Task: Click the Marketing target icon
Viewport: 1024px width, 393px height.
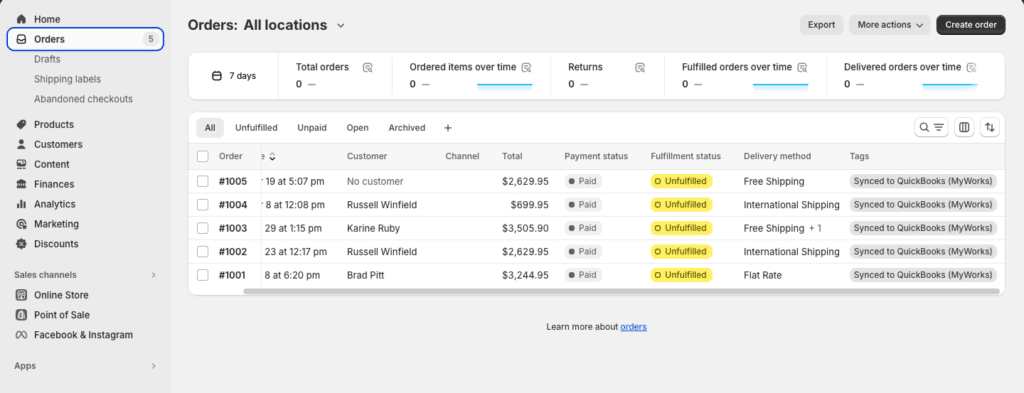Action: pos(22,224)
